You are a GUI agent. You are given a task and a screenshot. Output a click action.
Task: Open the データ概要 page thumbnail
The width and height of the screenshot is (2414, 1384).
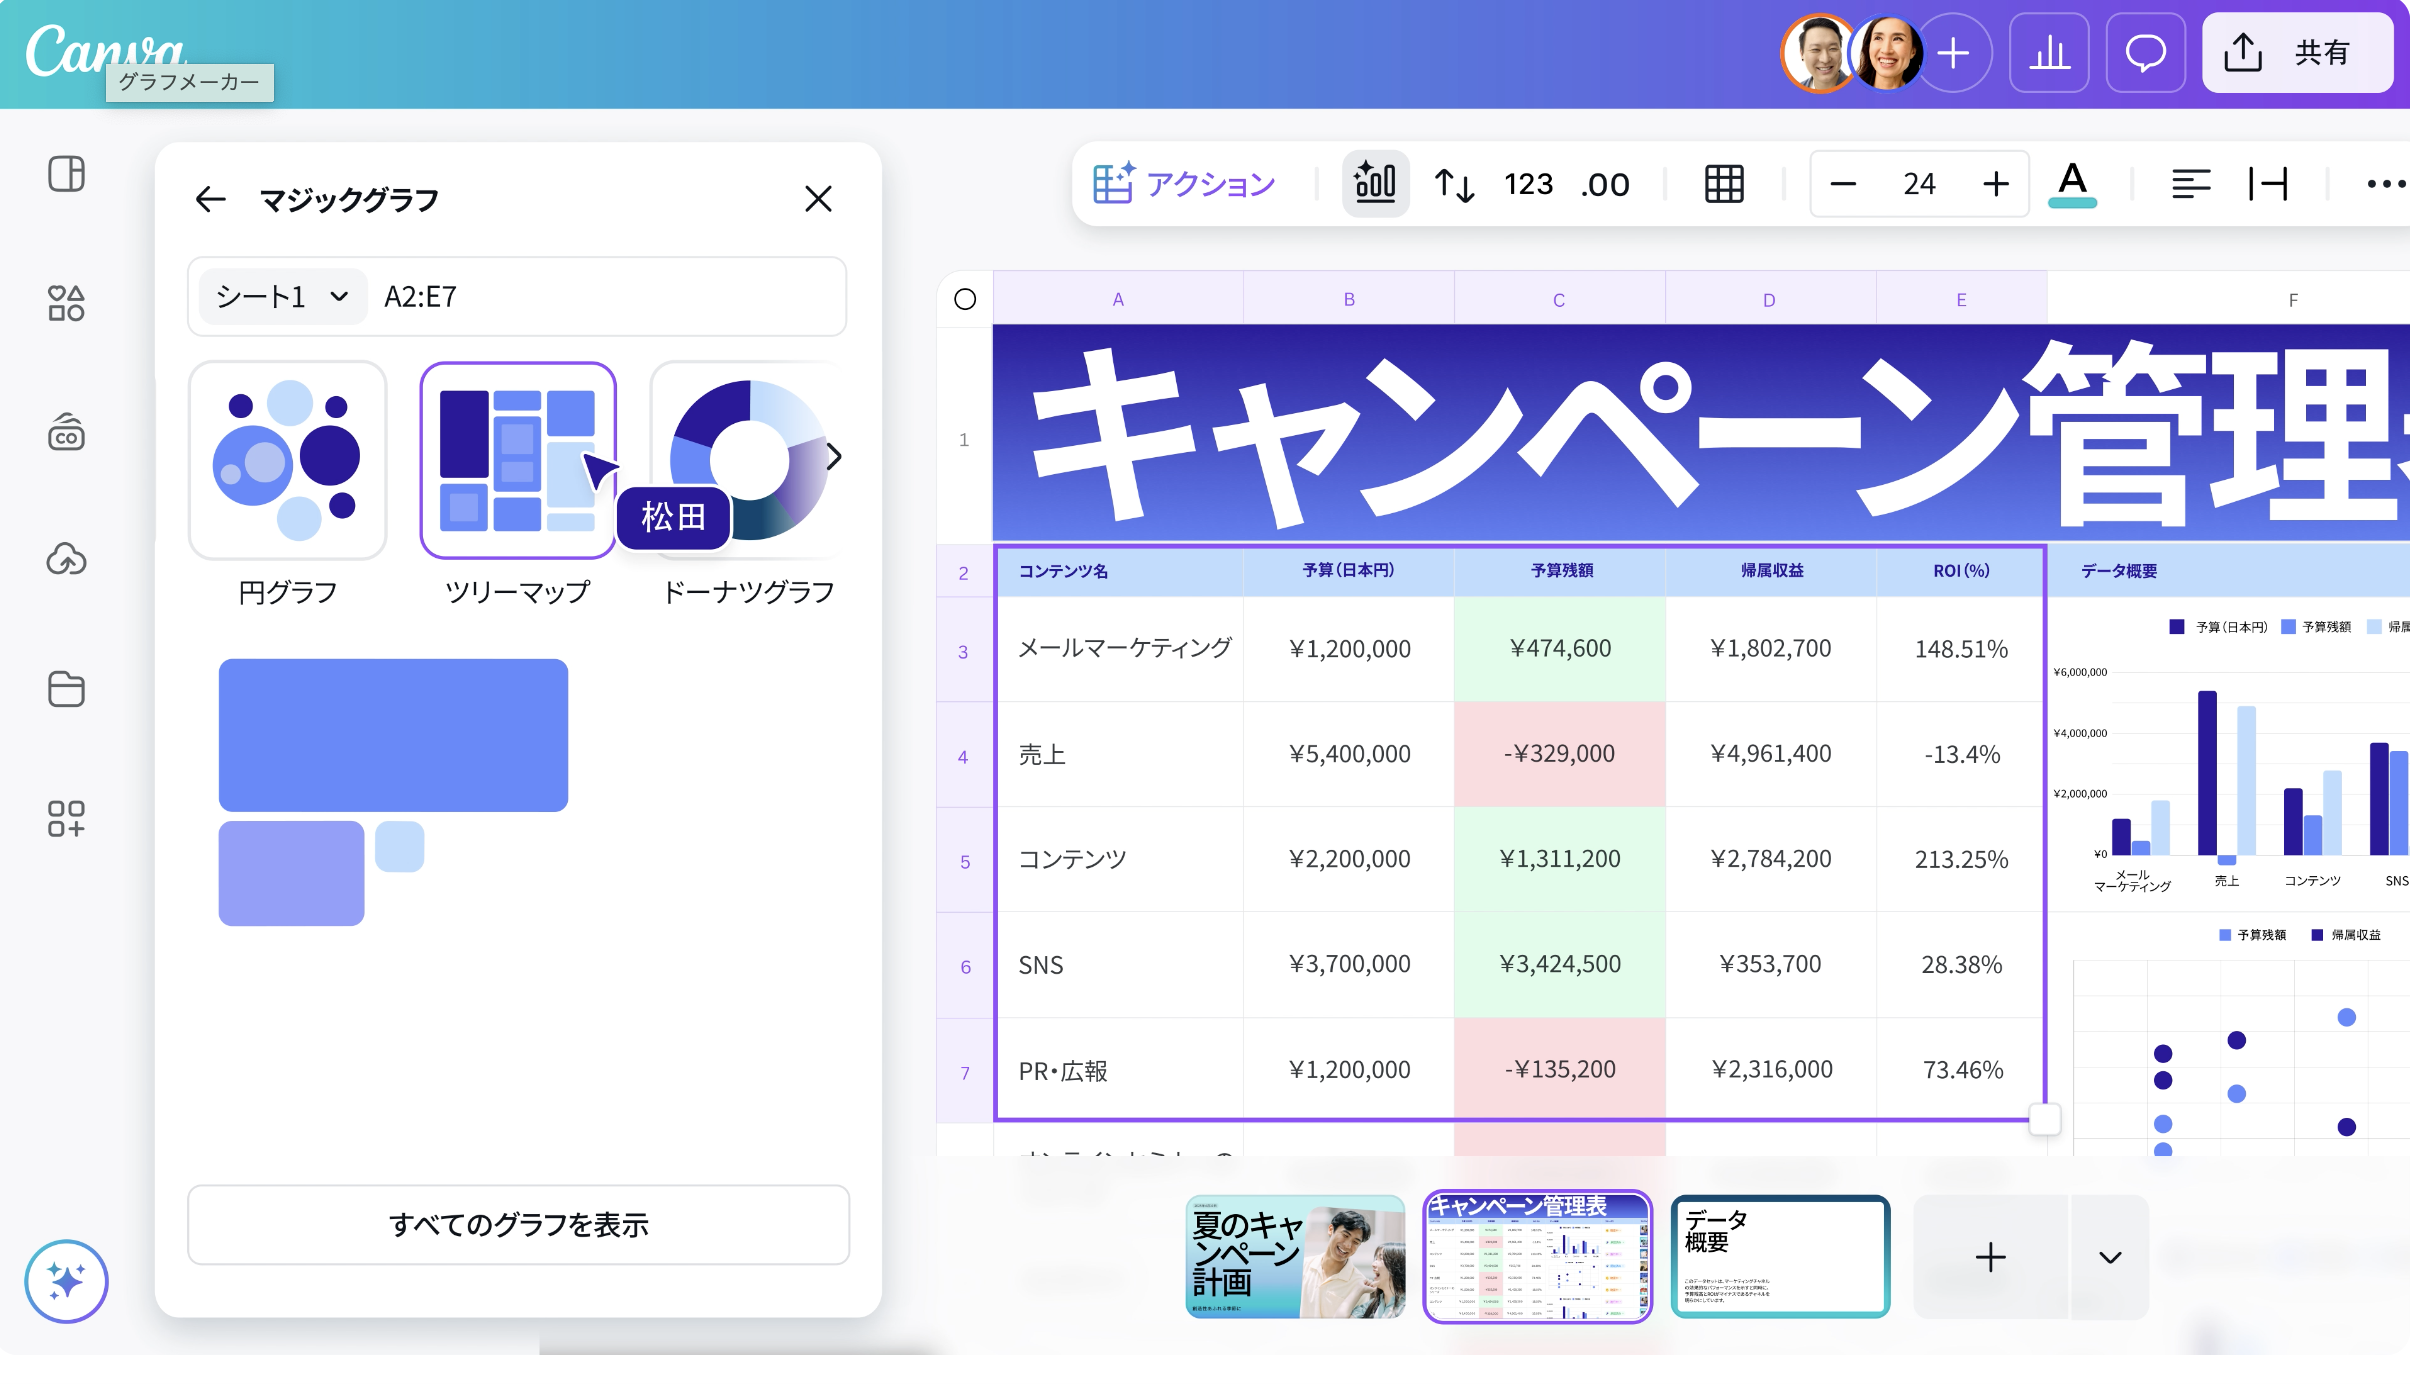point(1780,1257)
